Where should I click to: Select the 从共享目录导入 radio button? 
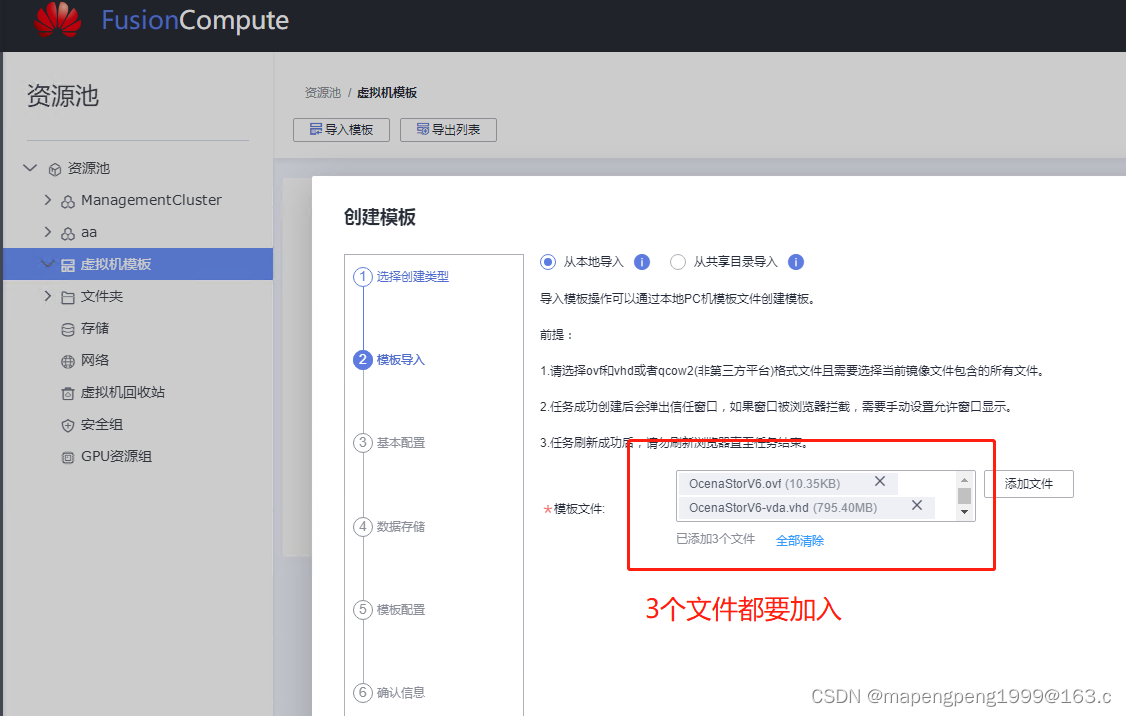[x=678, y=262]
